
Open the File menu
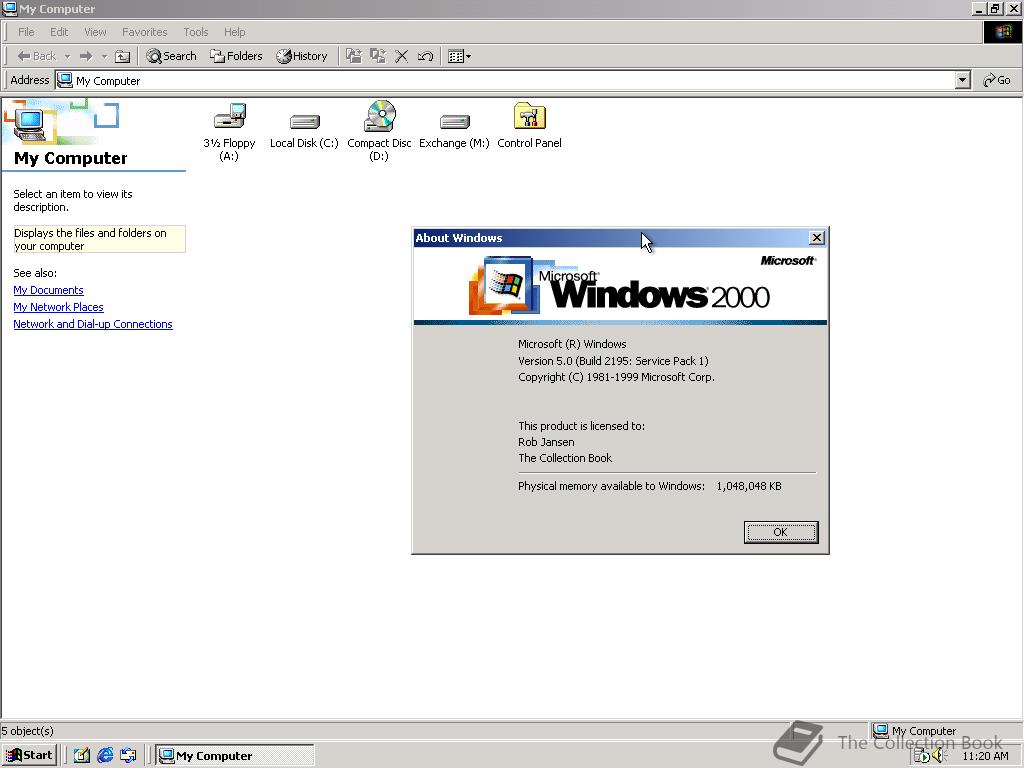[x=26, y=32]
